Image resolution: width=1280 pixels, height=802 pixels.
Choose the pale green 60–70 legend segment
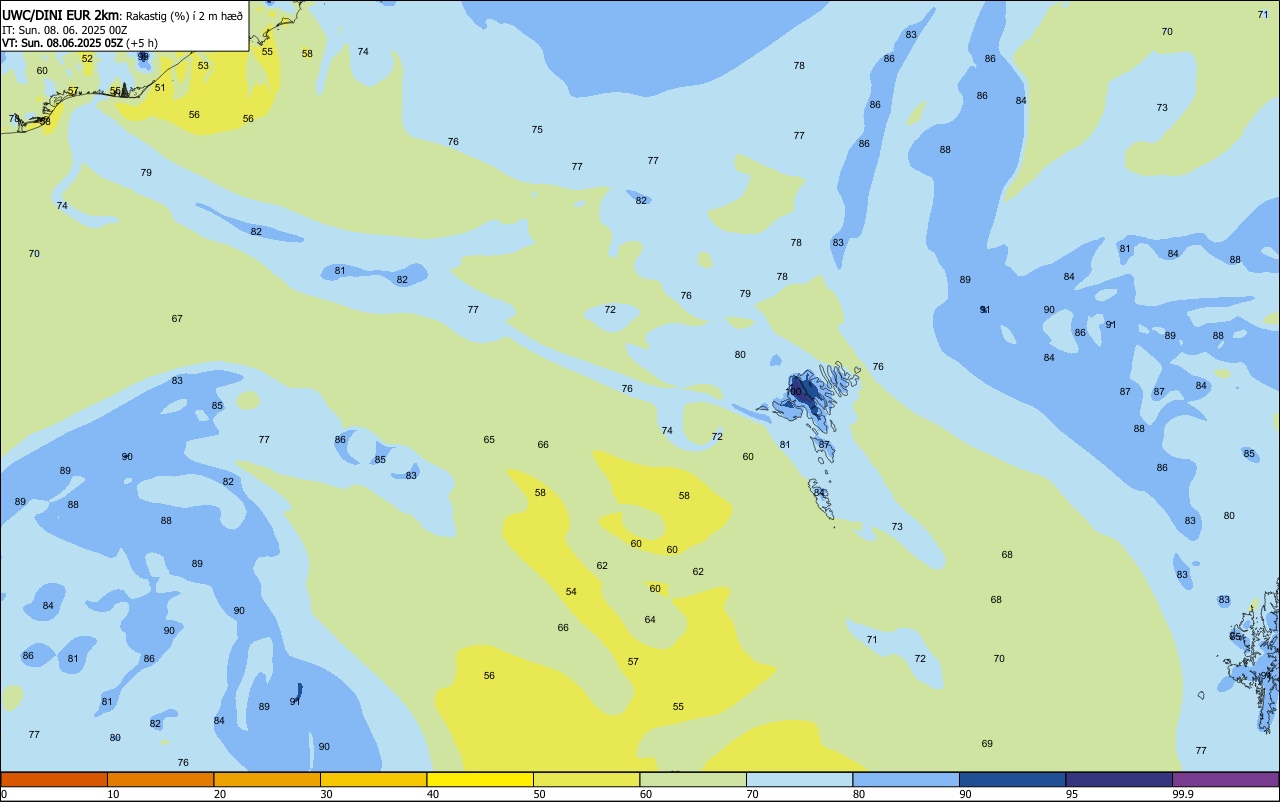pyautogui.click(x=693, y=779)
